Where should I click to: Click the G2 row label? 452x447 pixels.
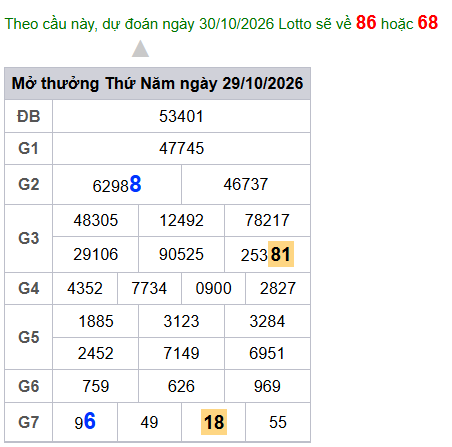(29, 184)
